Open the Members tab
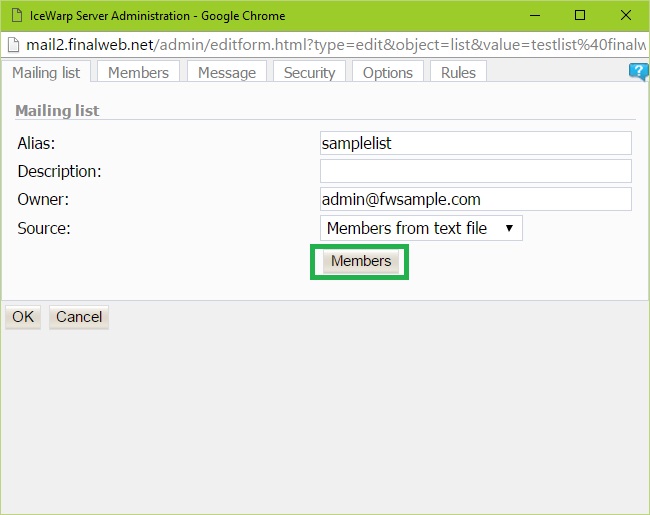This screenshot has width=650, height=515. (x=138, y=72)
